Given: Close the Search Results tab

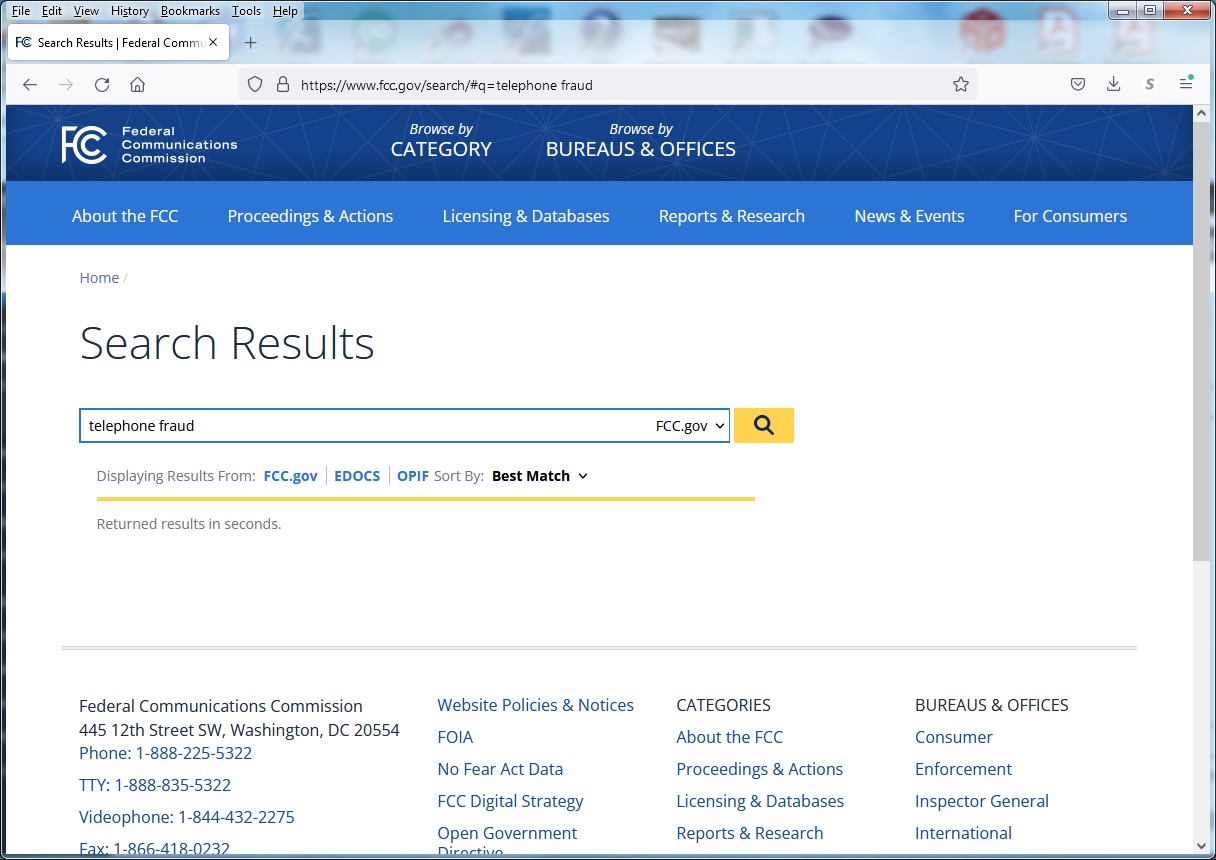Looking at the screenshot, I should coord(213,43).
